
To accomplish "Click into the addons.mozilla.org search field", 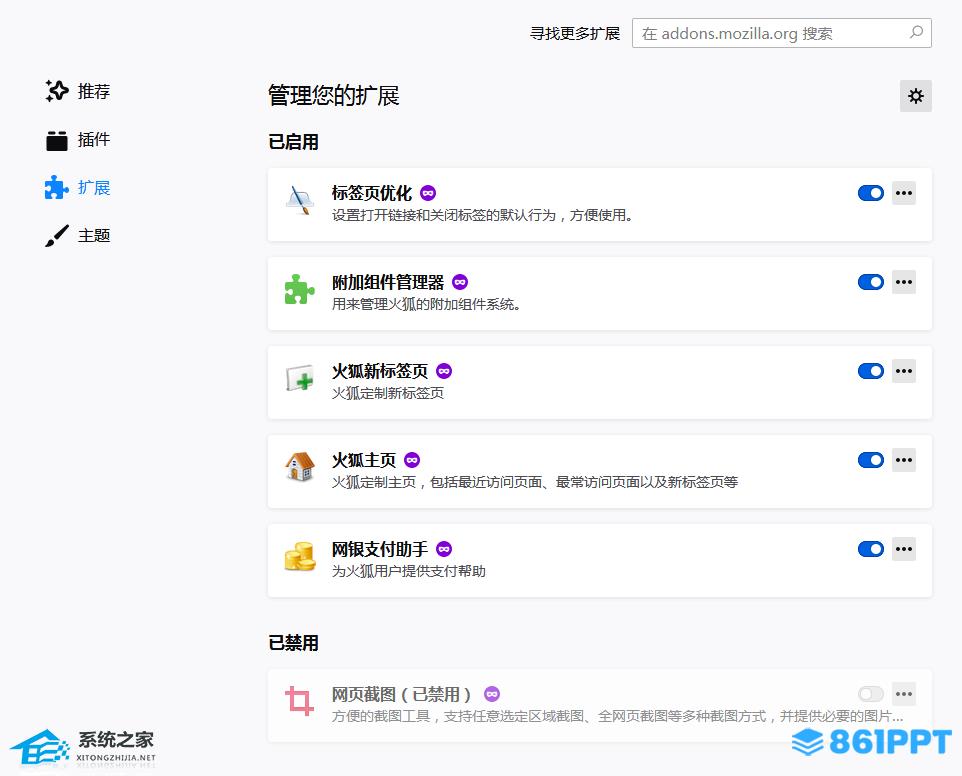I will (782, 33).
